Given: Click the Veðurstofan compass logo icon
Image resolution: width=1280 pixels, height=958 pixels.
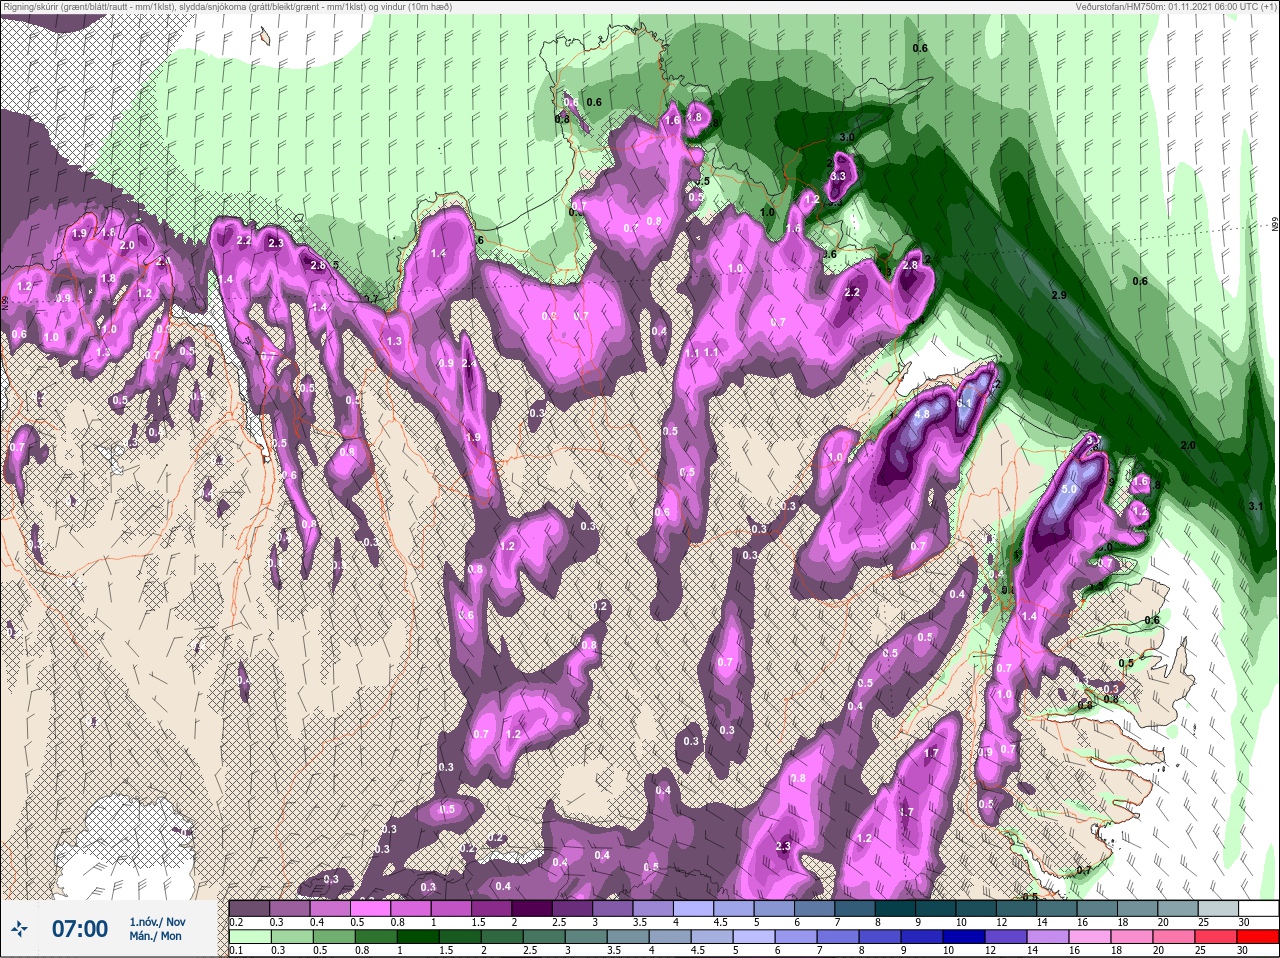Looking at the screenshot, I should (x=20, y=929).
